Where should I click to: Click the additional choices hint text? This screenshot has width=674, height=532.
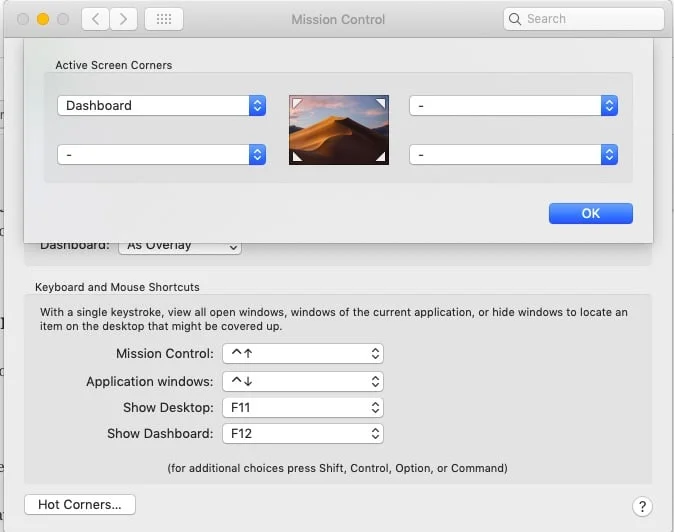pyautogui.click(x=337, y=468)
